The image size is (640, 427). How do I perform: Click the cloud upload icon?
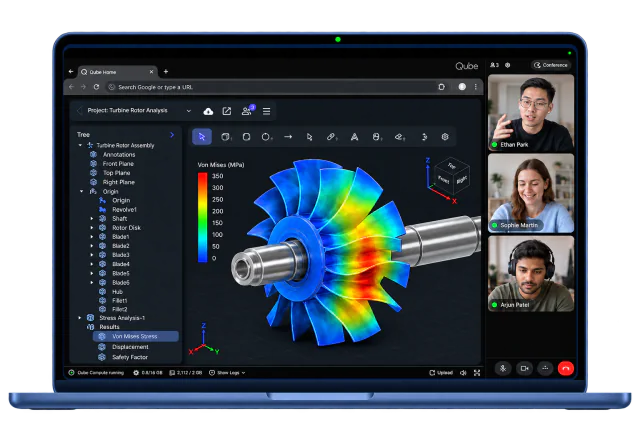[x=208, y=111]
